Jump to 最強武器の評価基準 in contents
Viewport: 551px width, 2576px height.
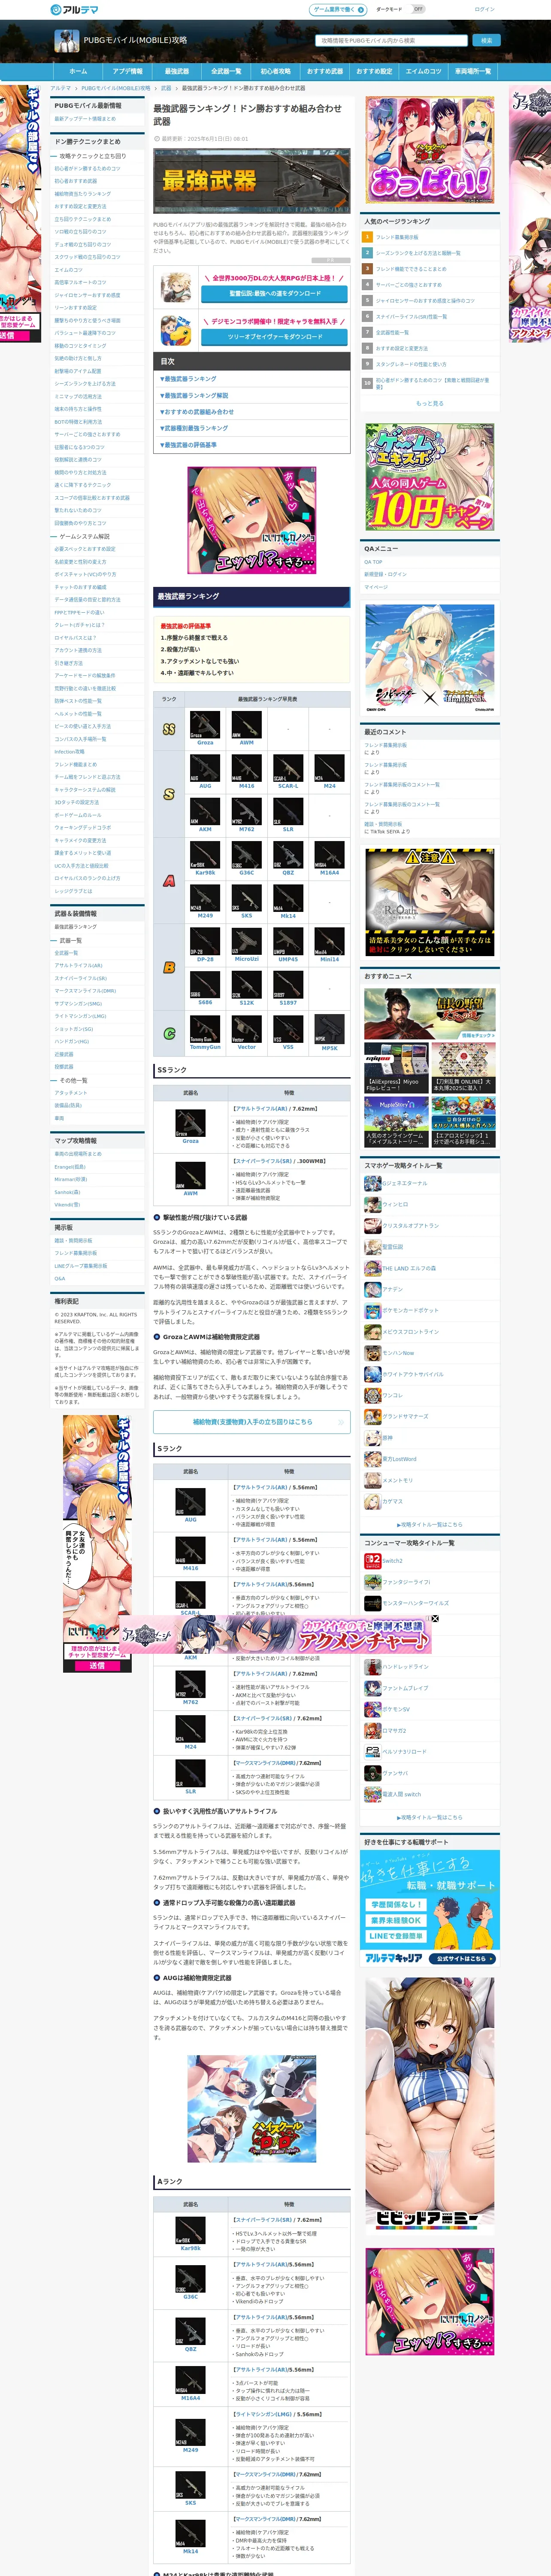[x=189, y=445]
